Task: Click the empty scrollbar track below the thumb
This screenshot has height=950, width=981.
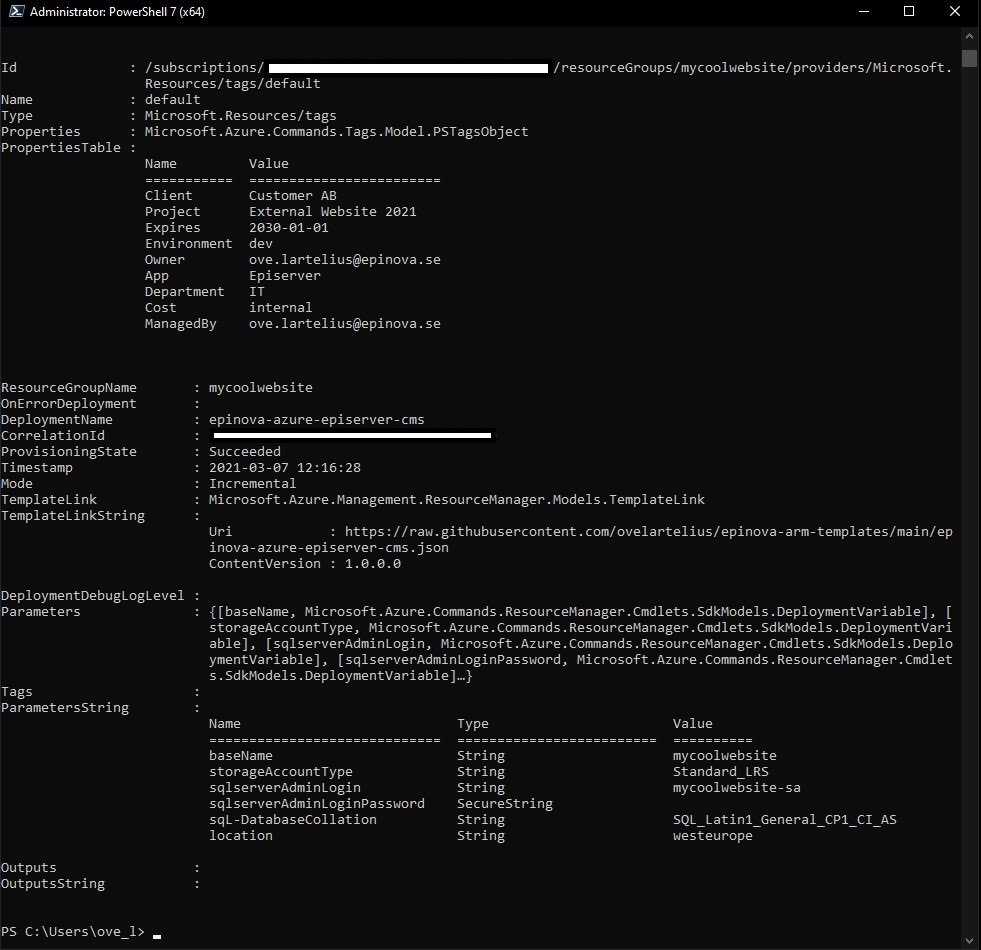Action: (x=969, y=500)
